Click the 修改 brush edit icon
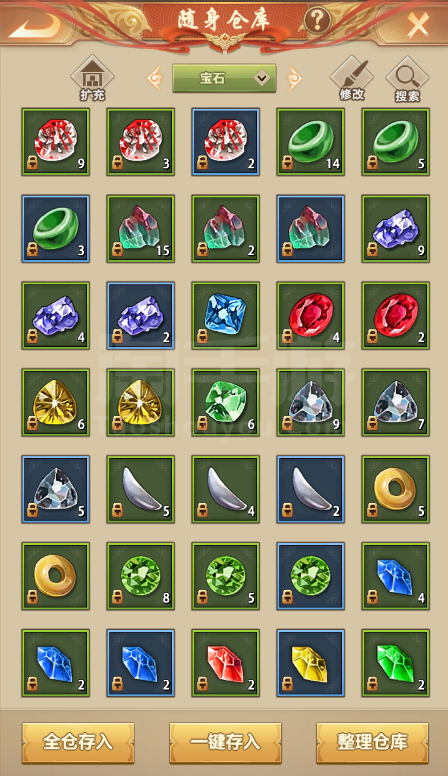448x776 pixels. tap(352, 78)
